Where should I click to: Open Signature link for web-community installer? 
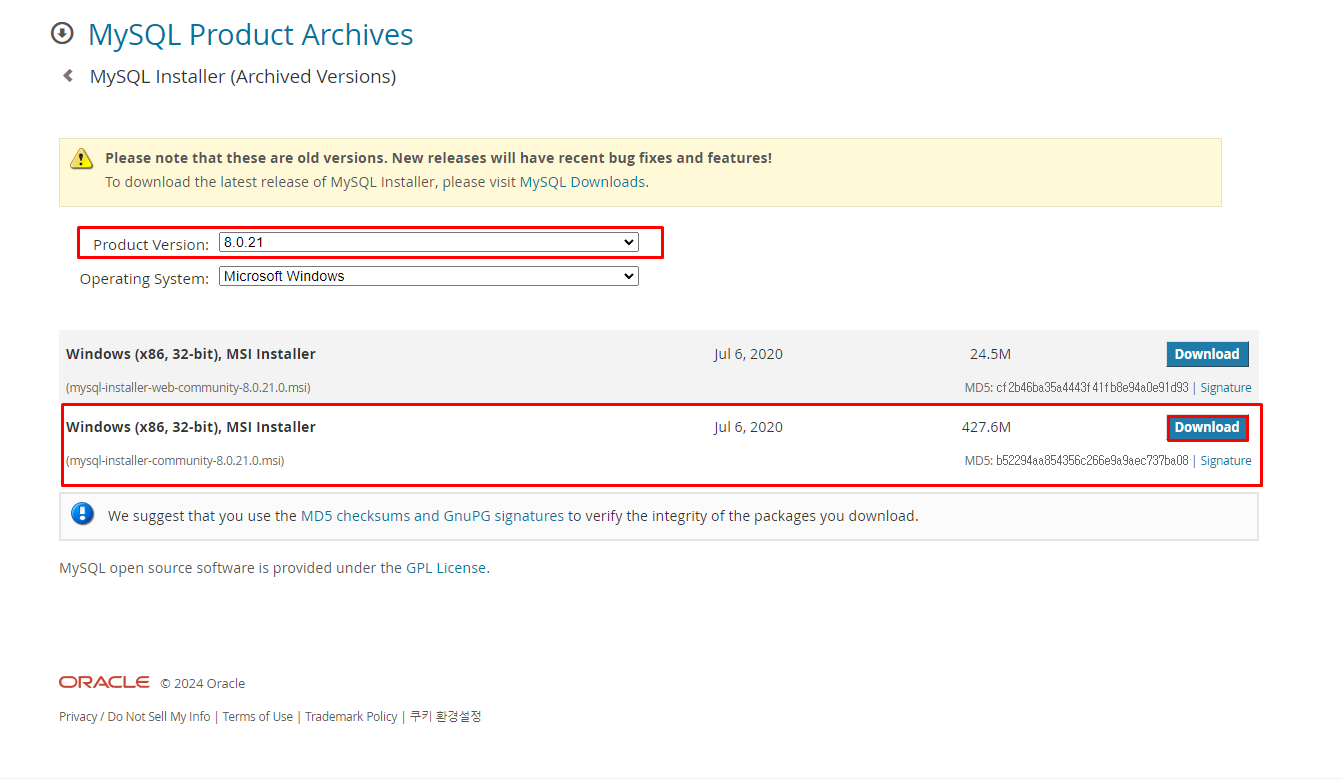pos(1226,387)
